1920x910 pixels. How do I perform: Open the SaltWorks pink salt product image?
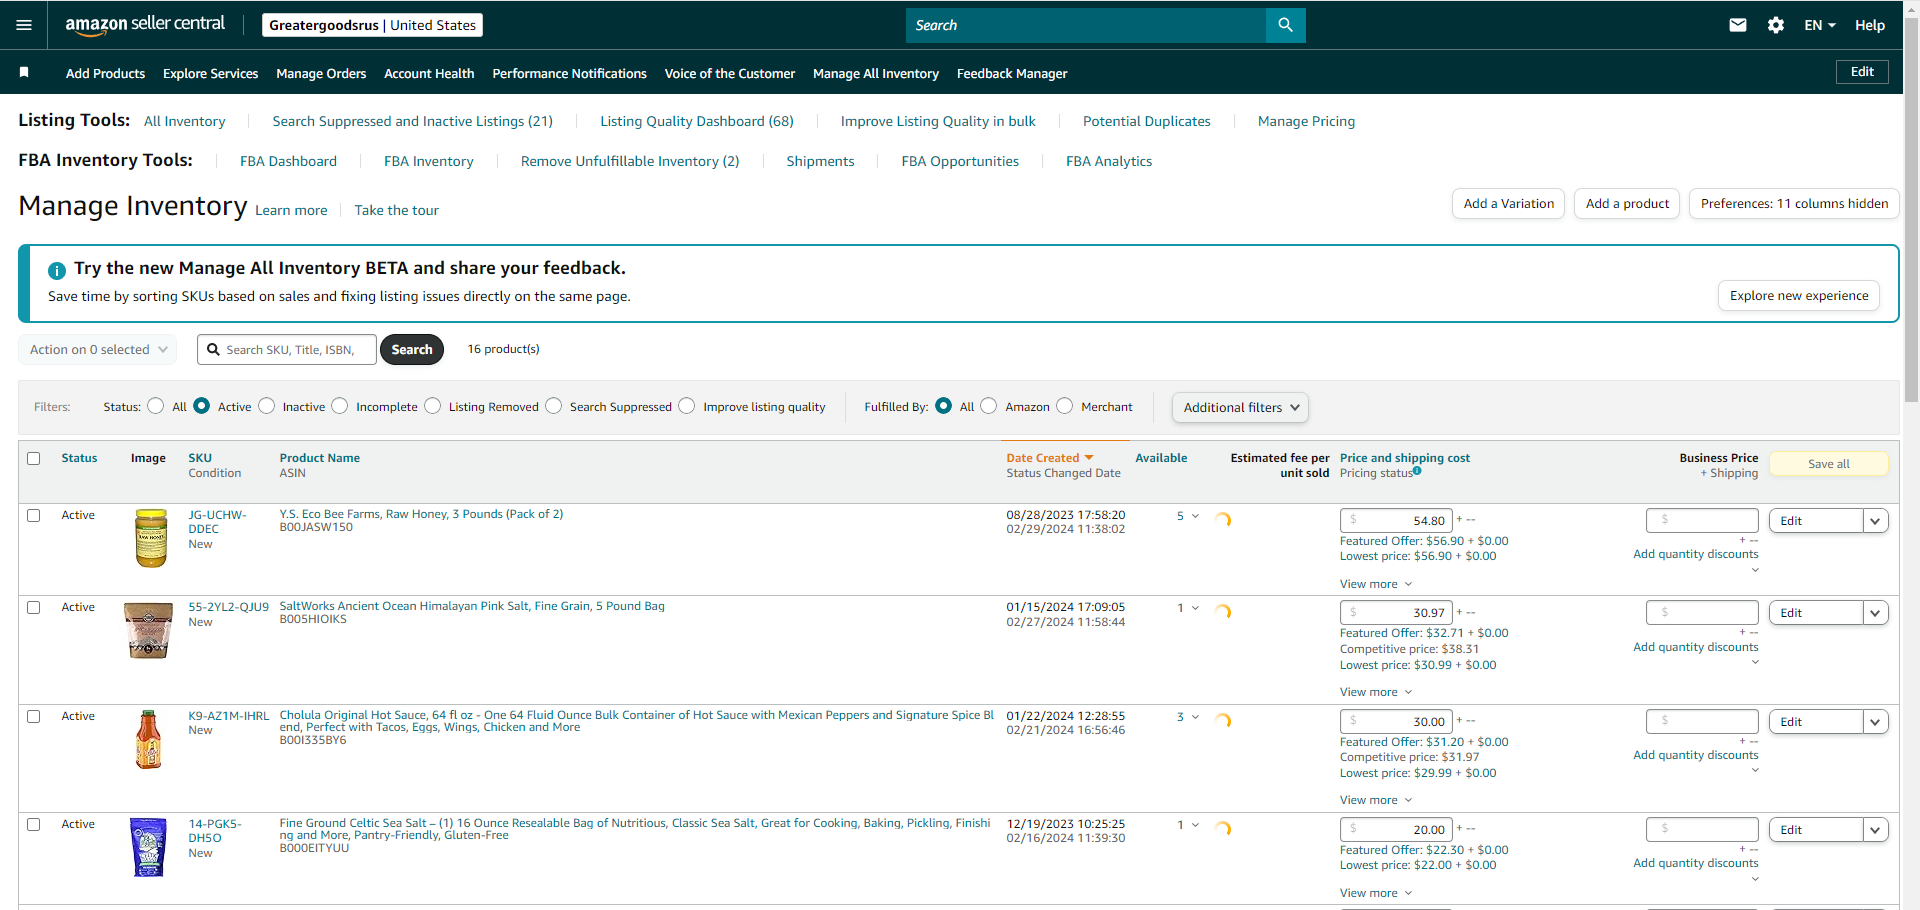(148, 630)
